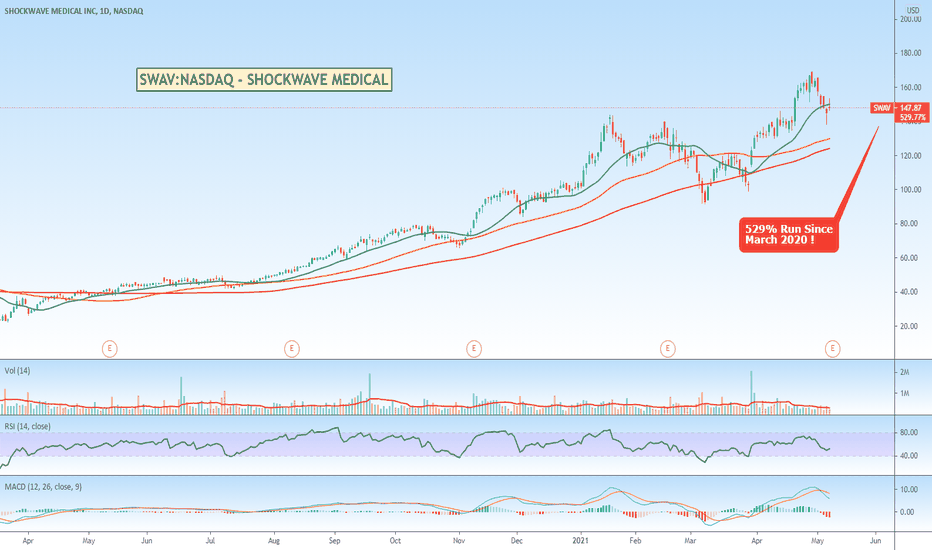Click the Dec time axis label
This screenshot has height=550, width=932.
[x=517, y=541]
